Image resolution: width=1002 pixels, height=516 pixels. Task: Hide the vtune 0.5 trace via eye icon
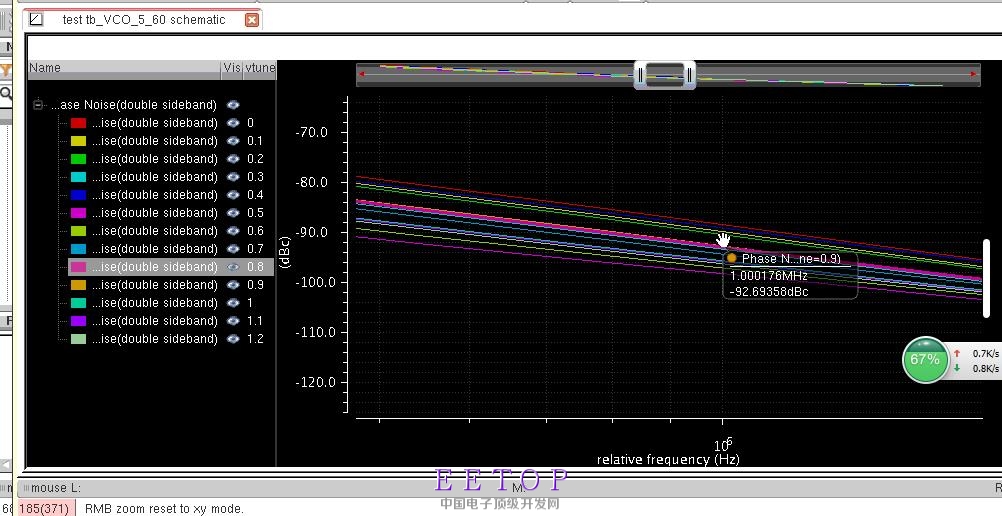[x=233, y=213]
